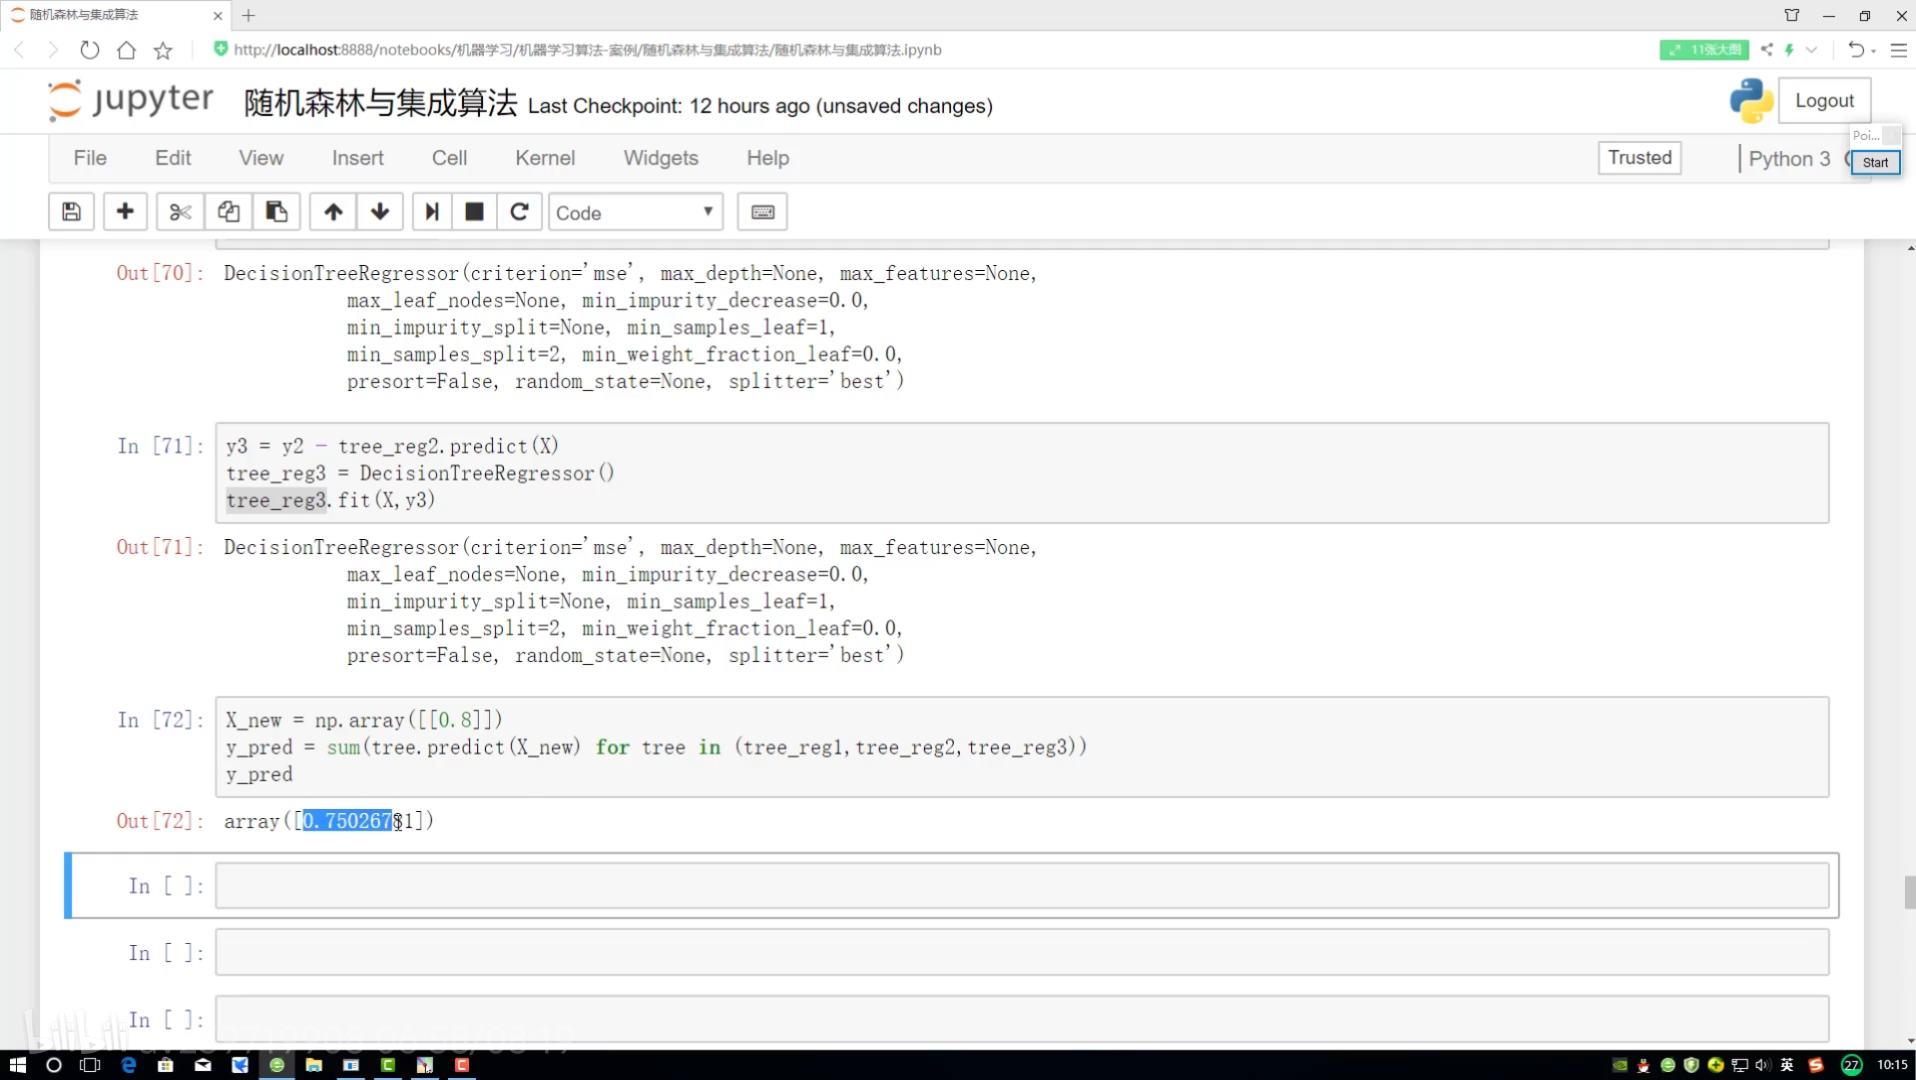
Task: Click the second empty code cell
Action: pos(1022,953)
